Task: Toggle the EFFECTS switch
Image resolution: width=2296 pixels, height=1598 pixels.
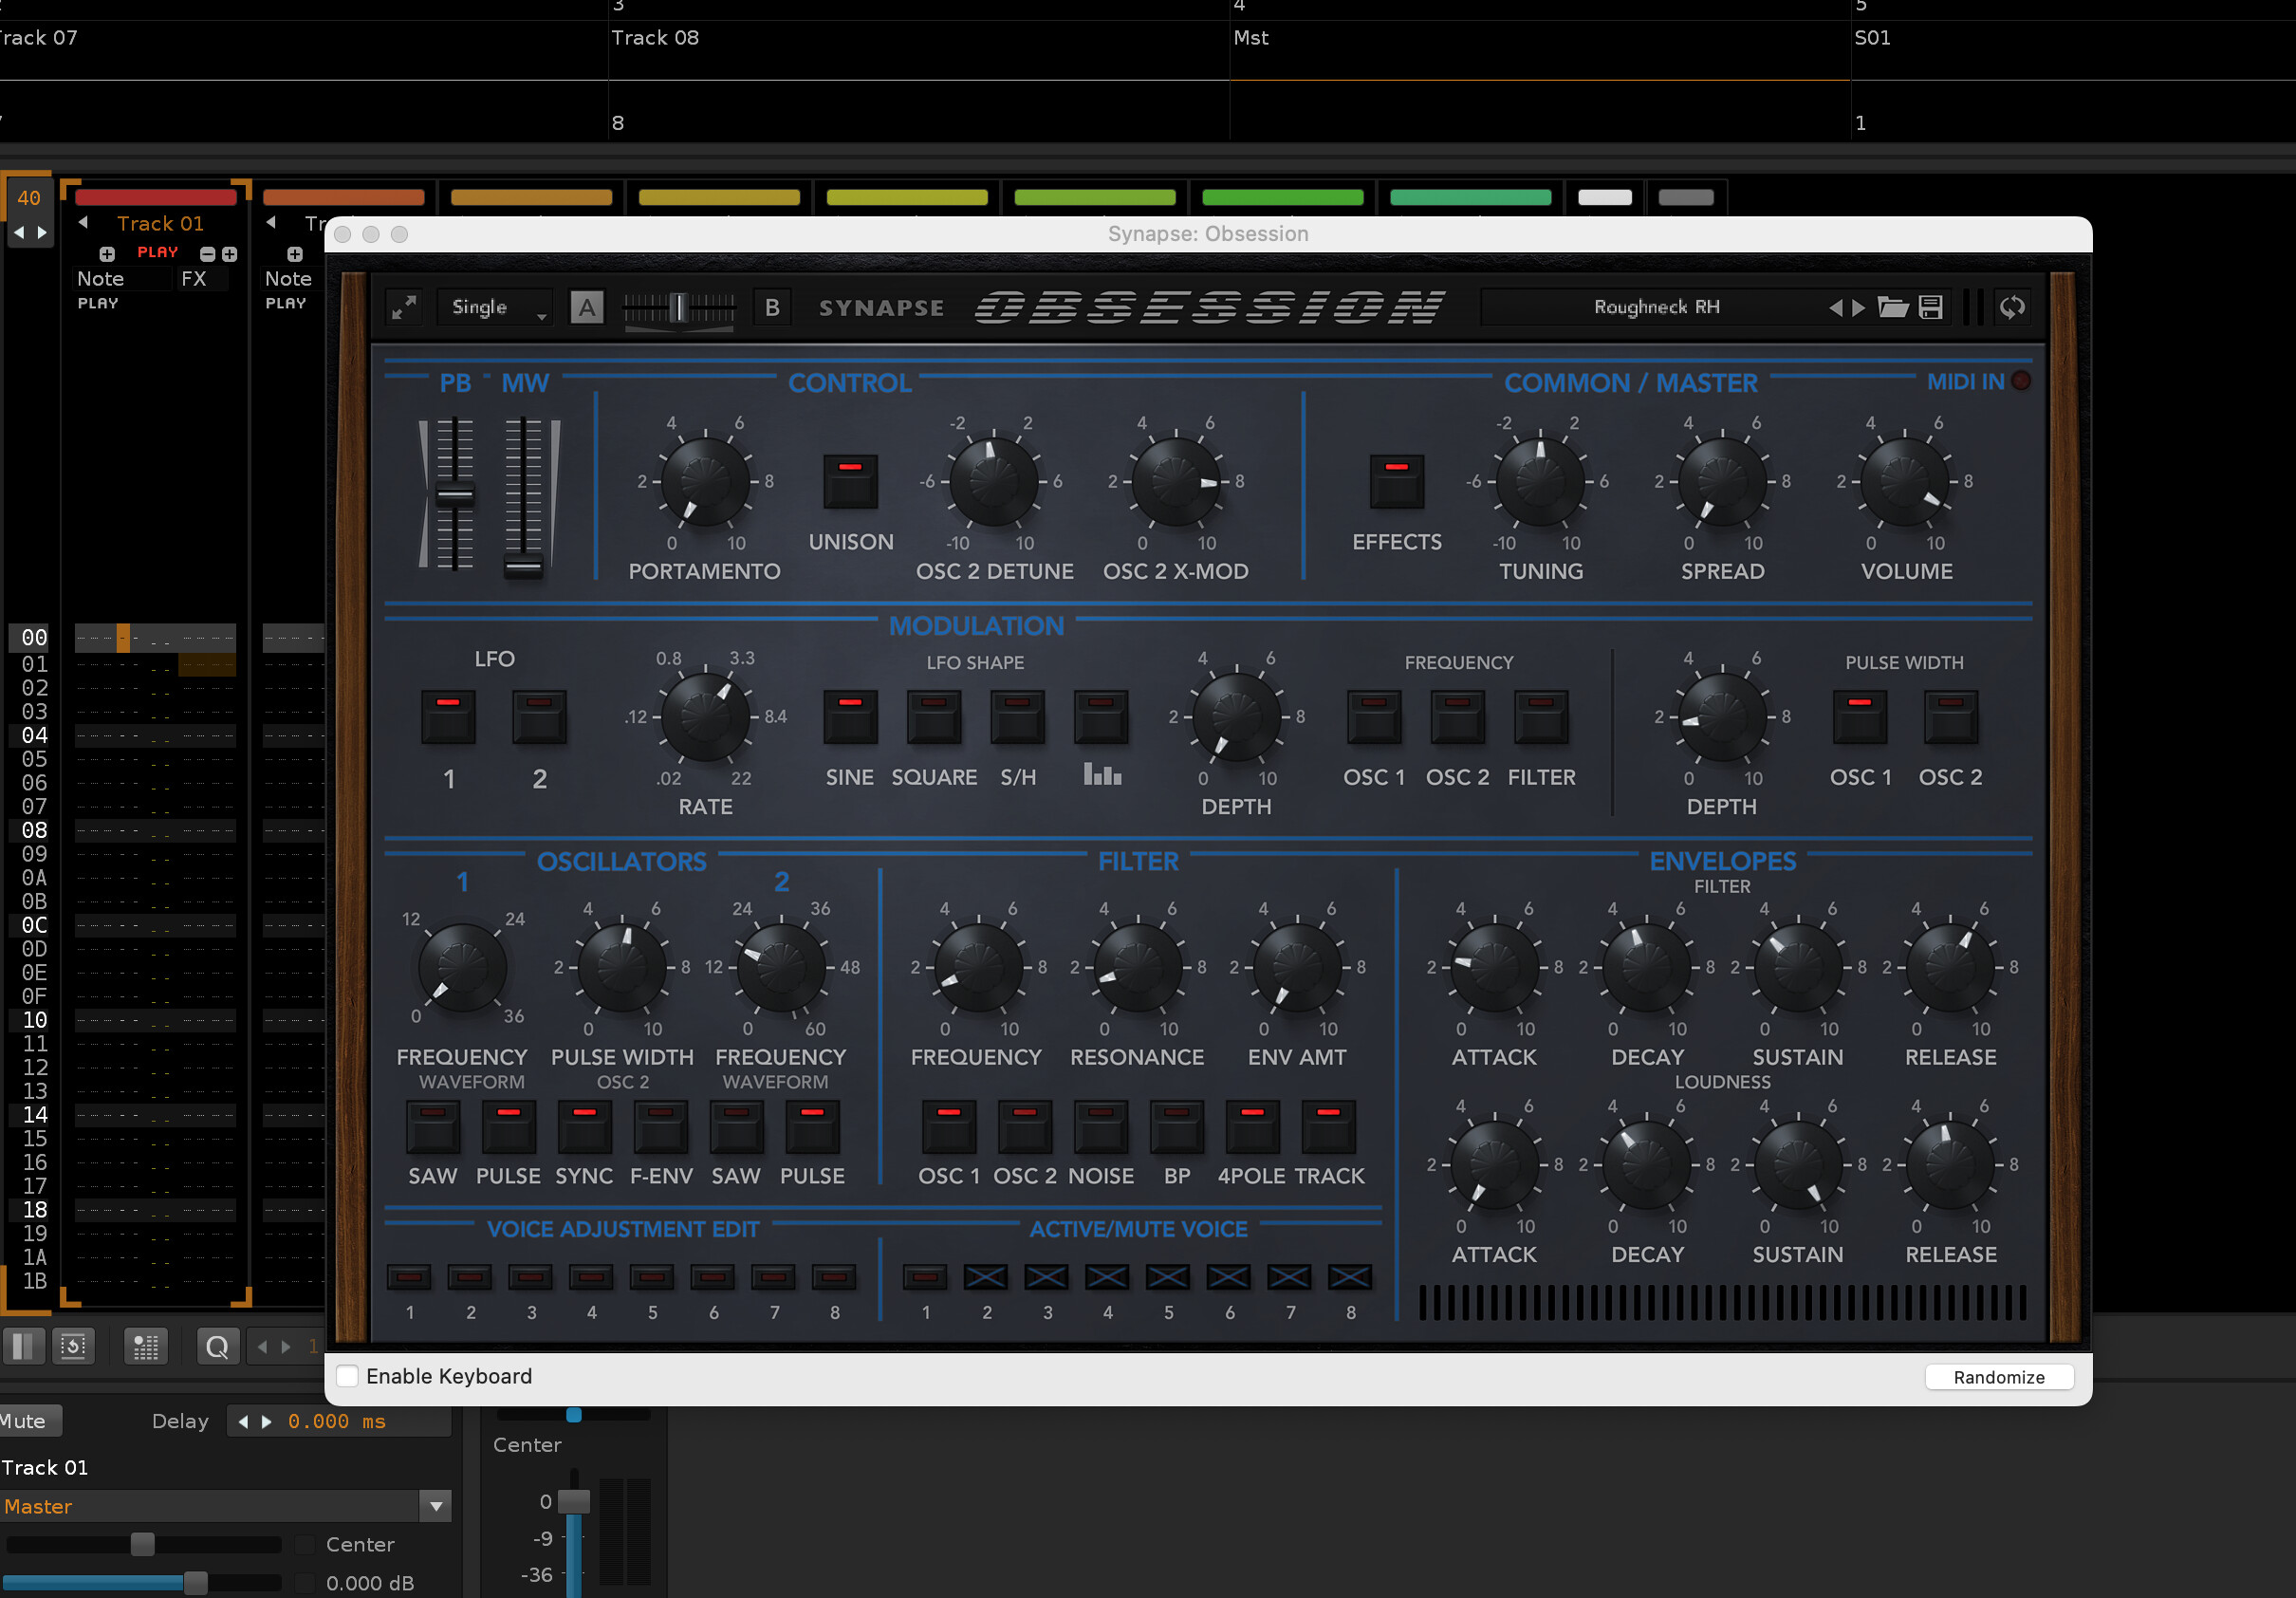Action: (1396, 481)
